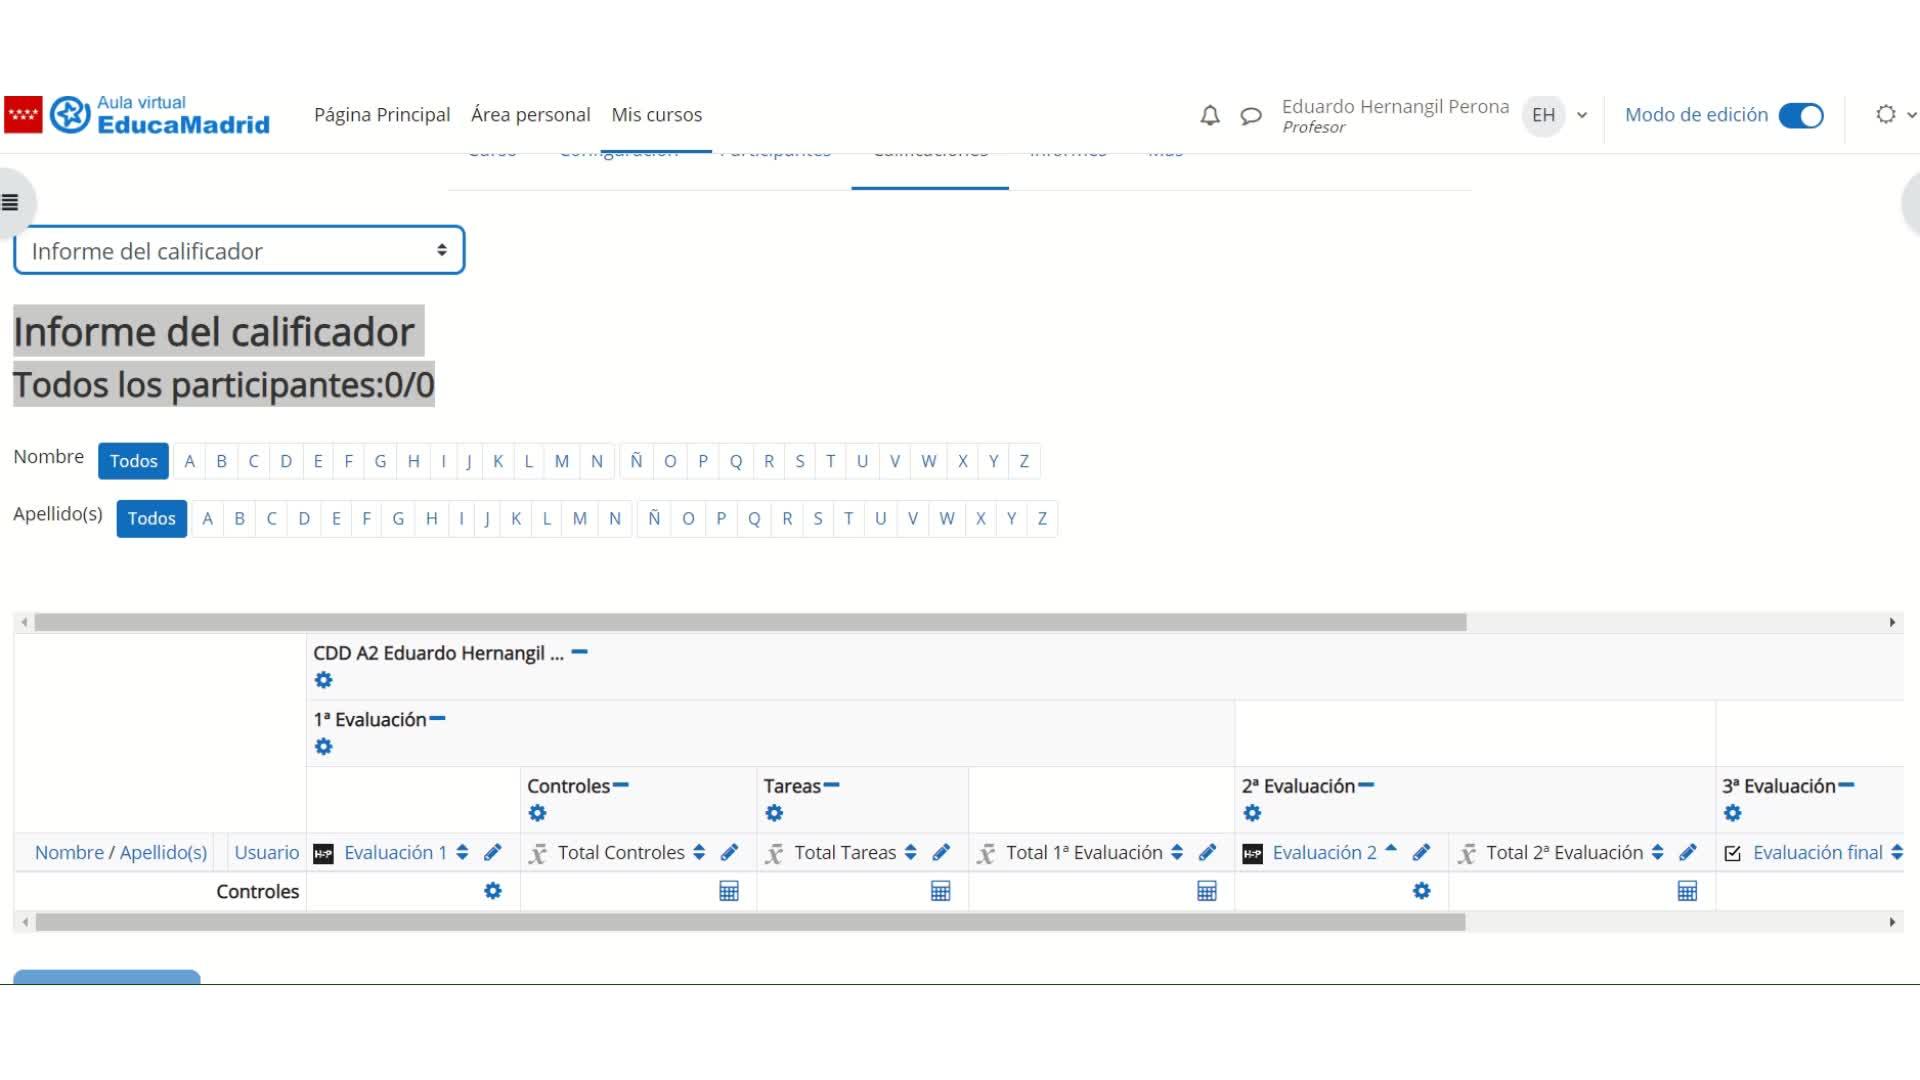
Task: Click the gear icon under 2ª Evaluación
Action: (x=1252, y=813)
